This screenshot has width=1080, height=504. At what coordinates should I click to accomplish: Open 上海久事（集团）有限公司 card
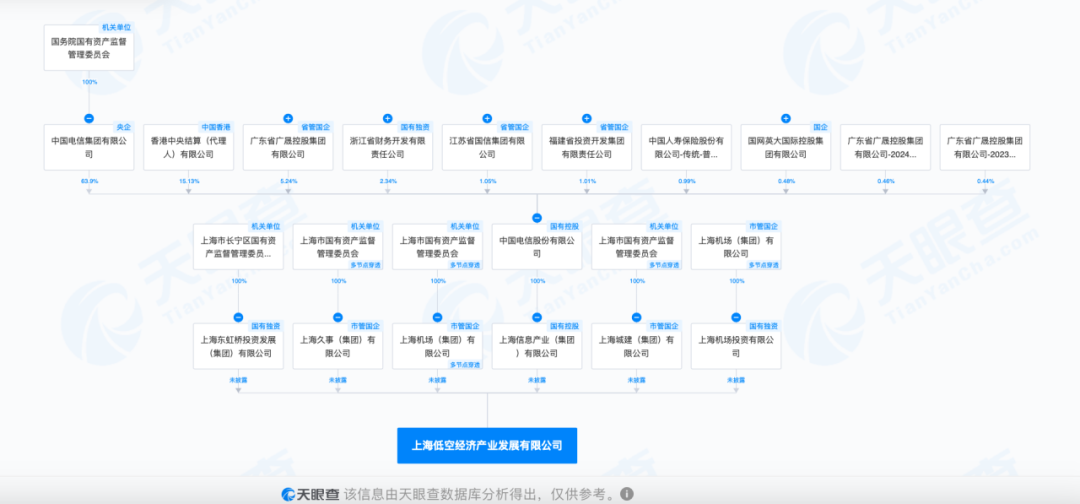[x=338, y=346]
